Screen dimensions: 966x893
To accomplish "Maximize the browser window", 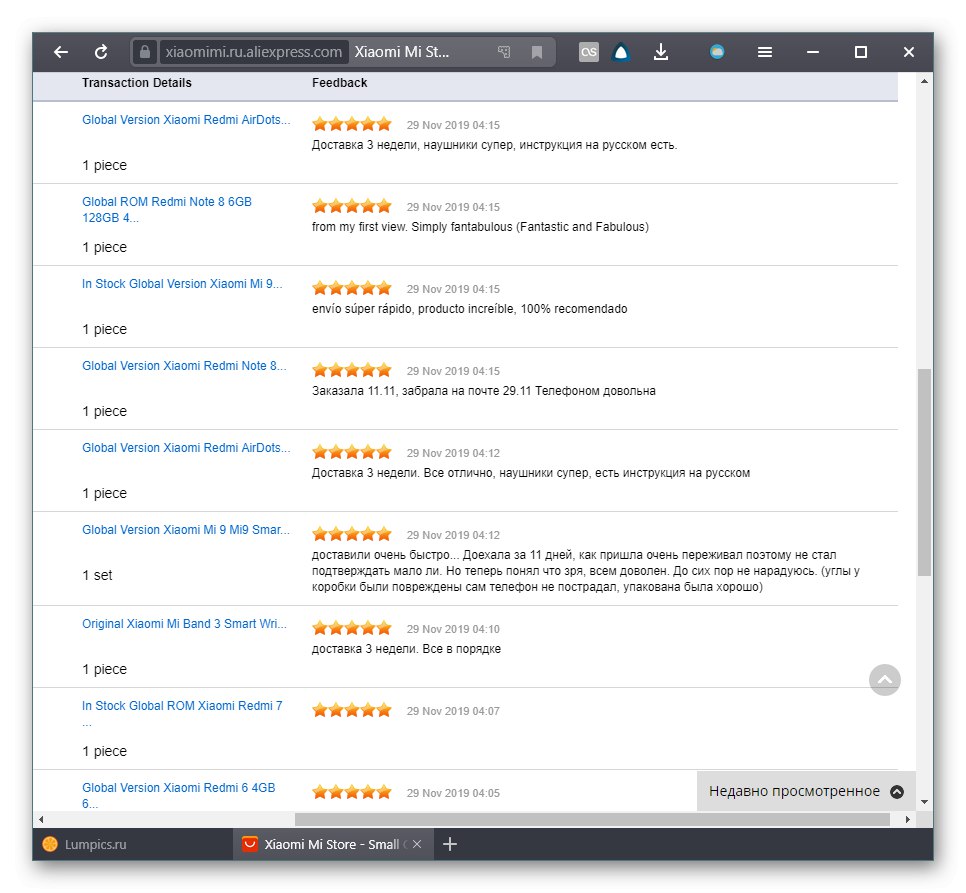I will tap(861, 52).
